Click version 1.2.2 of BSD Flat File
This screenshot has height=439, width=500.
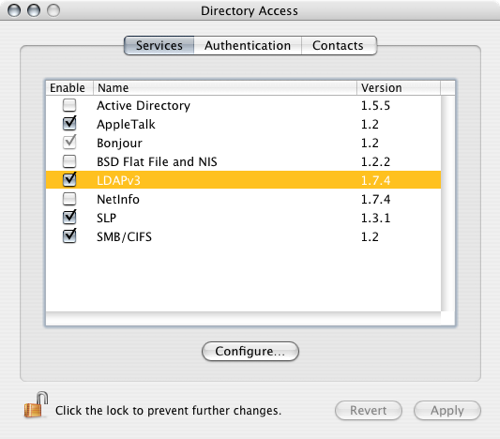pyautogui.click(x=375, y=162)
